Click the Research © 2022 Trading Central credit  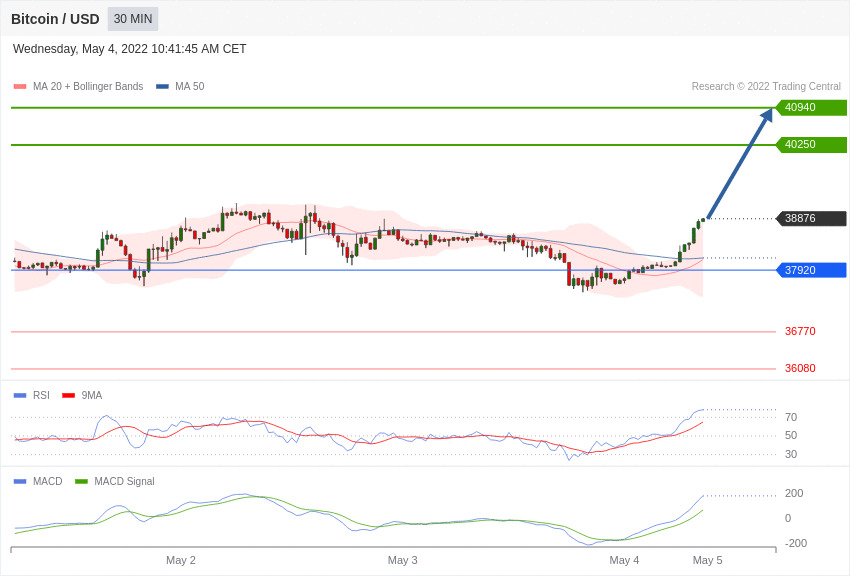766,87
